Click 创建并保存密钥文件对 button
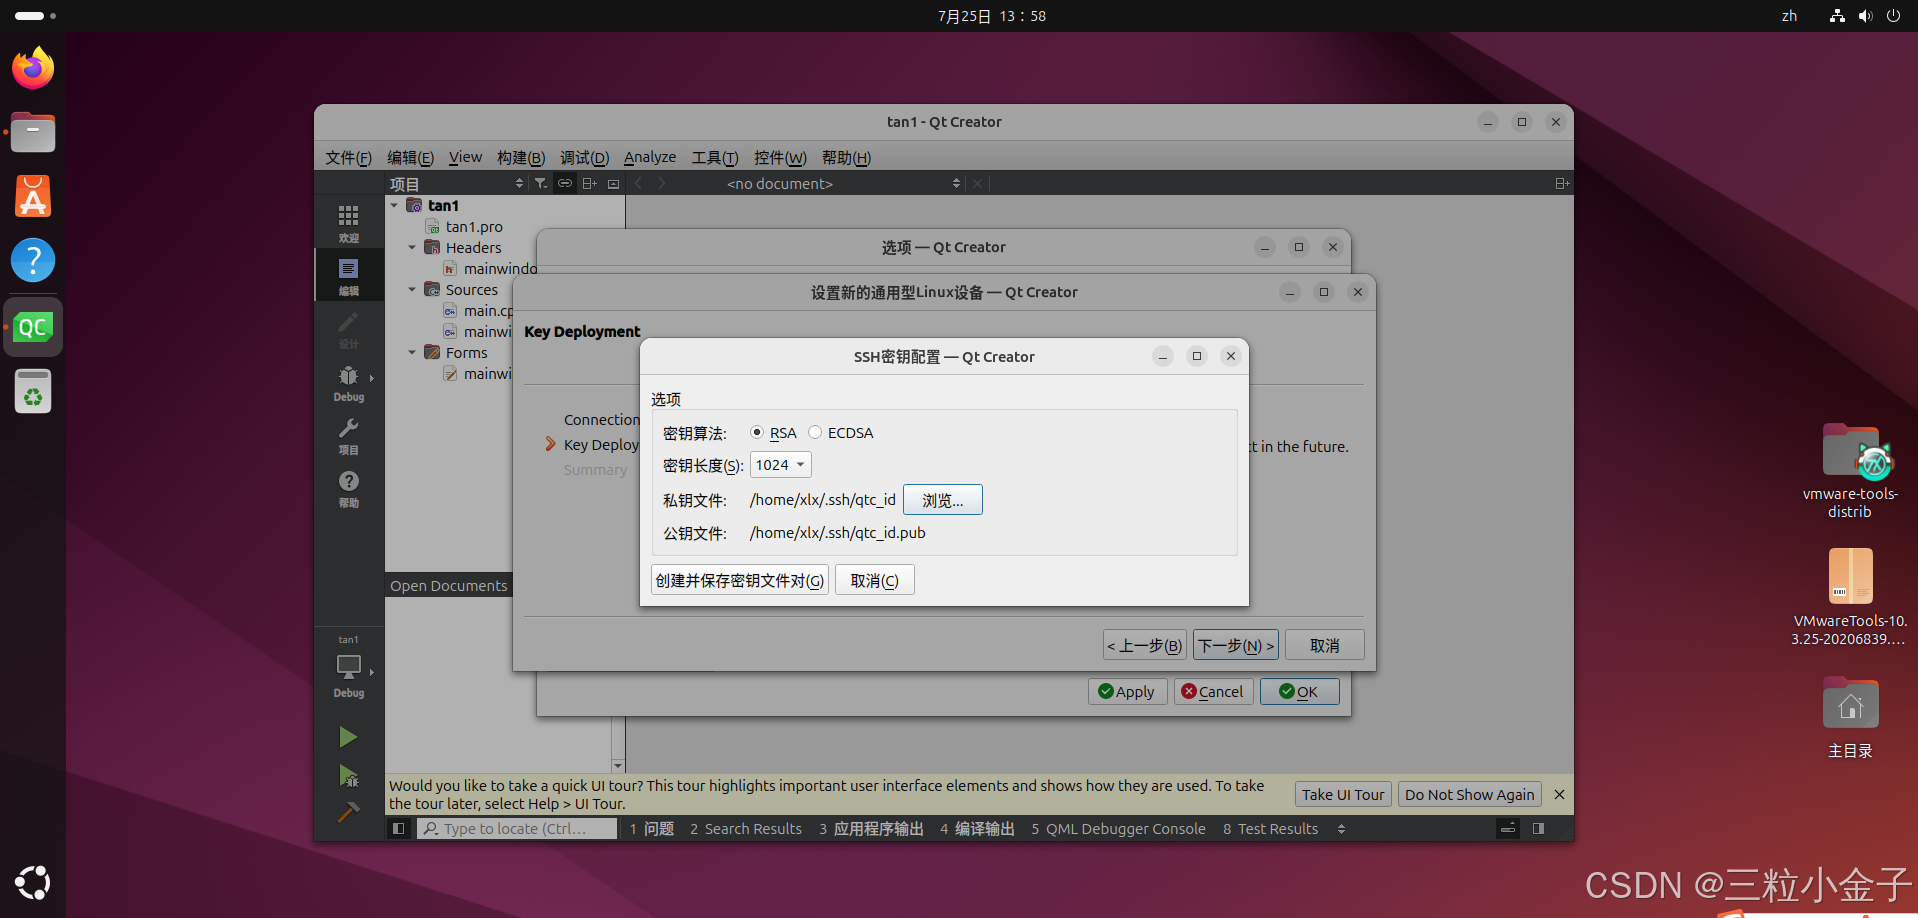The width and height of the screenshot is (1918, 918). pyautogui.click(x=740, y=580)
